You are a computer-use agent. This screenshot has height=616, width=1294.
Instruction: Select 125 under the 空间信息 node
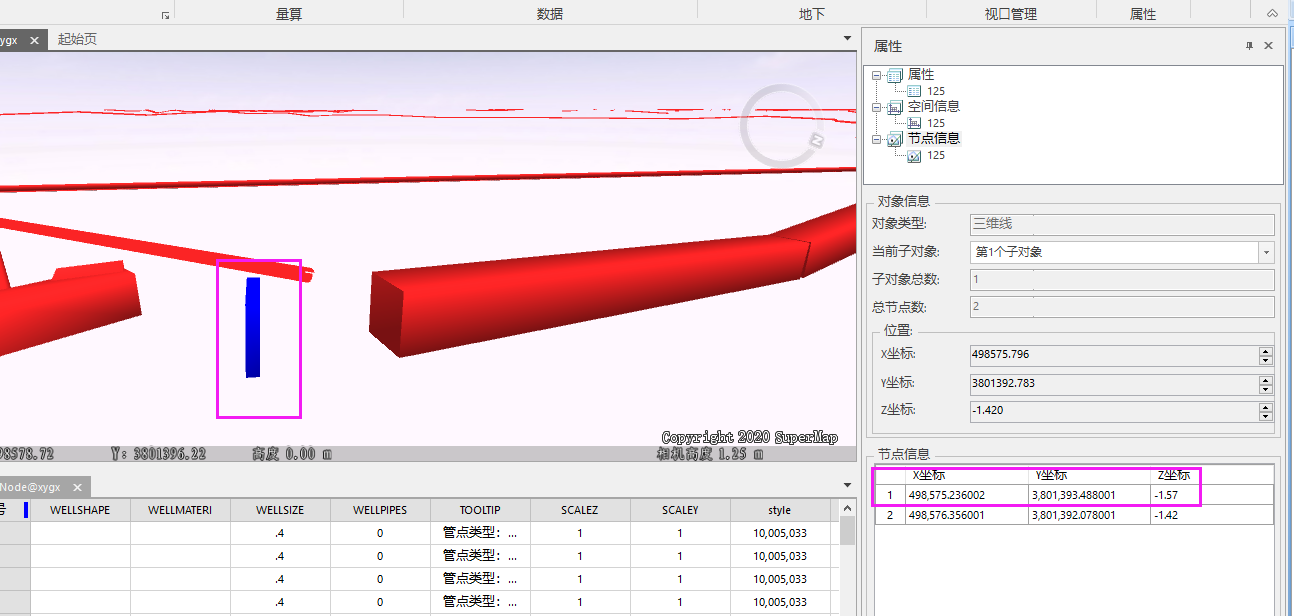pos(936,123)
